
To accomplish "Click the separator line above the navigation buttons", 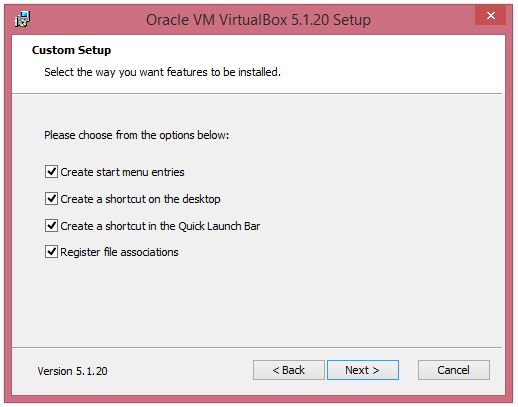I will pyautogui.click(x=257, y=347).
